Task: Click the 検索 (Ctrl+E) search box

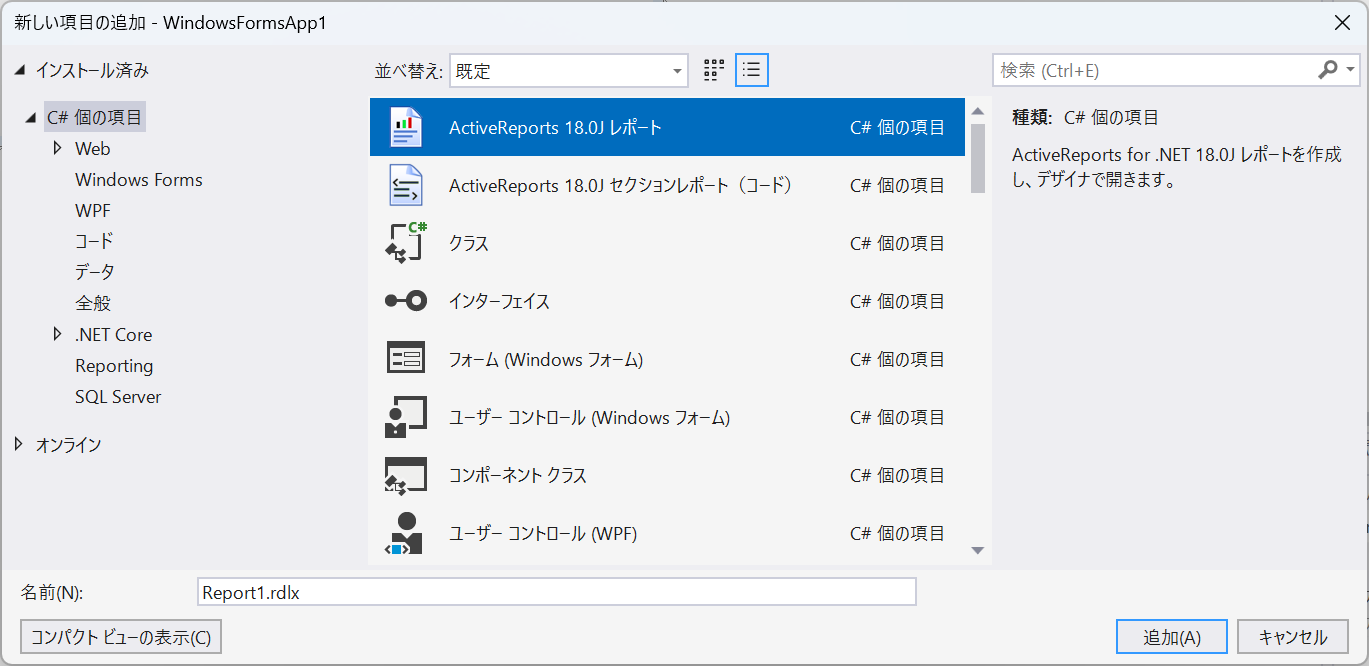Action: (x=1155, y=70)
